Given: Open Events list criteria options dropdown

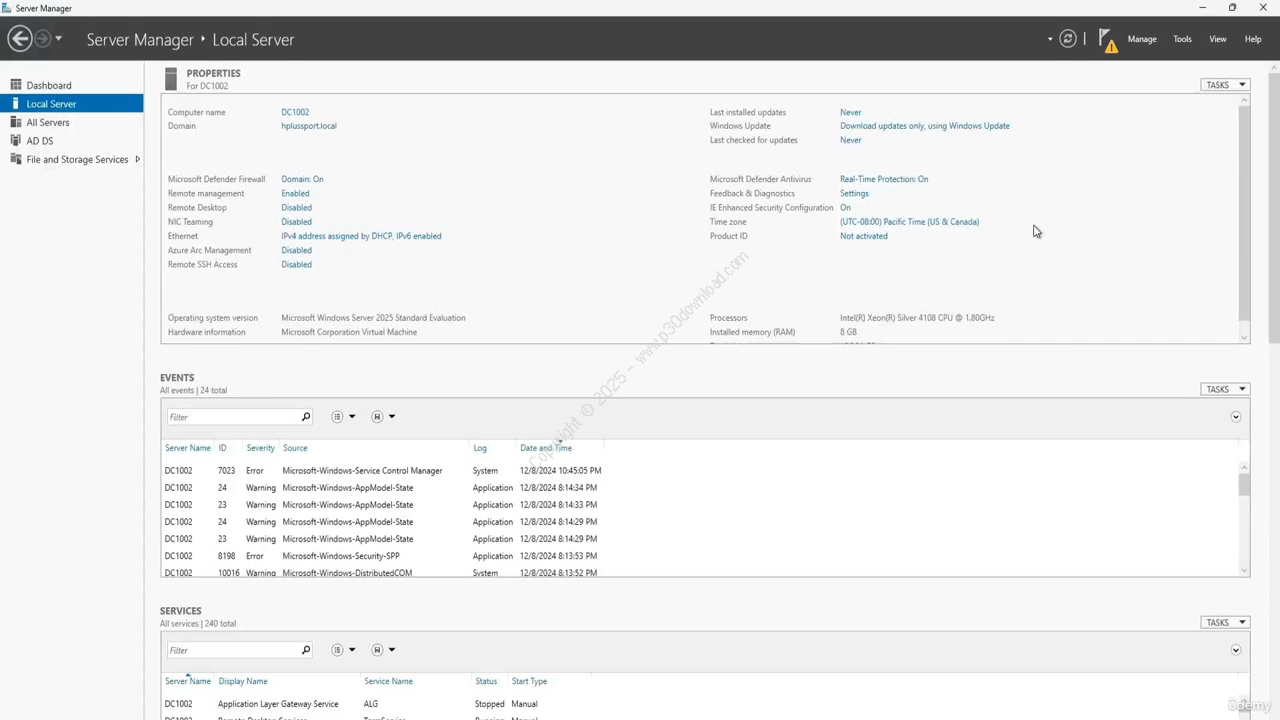Looking at the screenshot, I should click(343, 417).
